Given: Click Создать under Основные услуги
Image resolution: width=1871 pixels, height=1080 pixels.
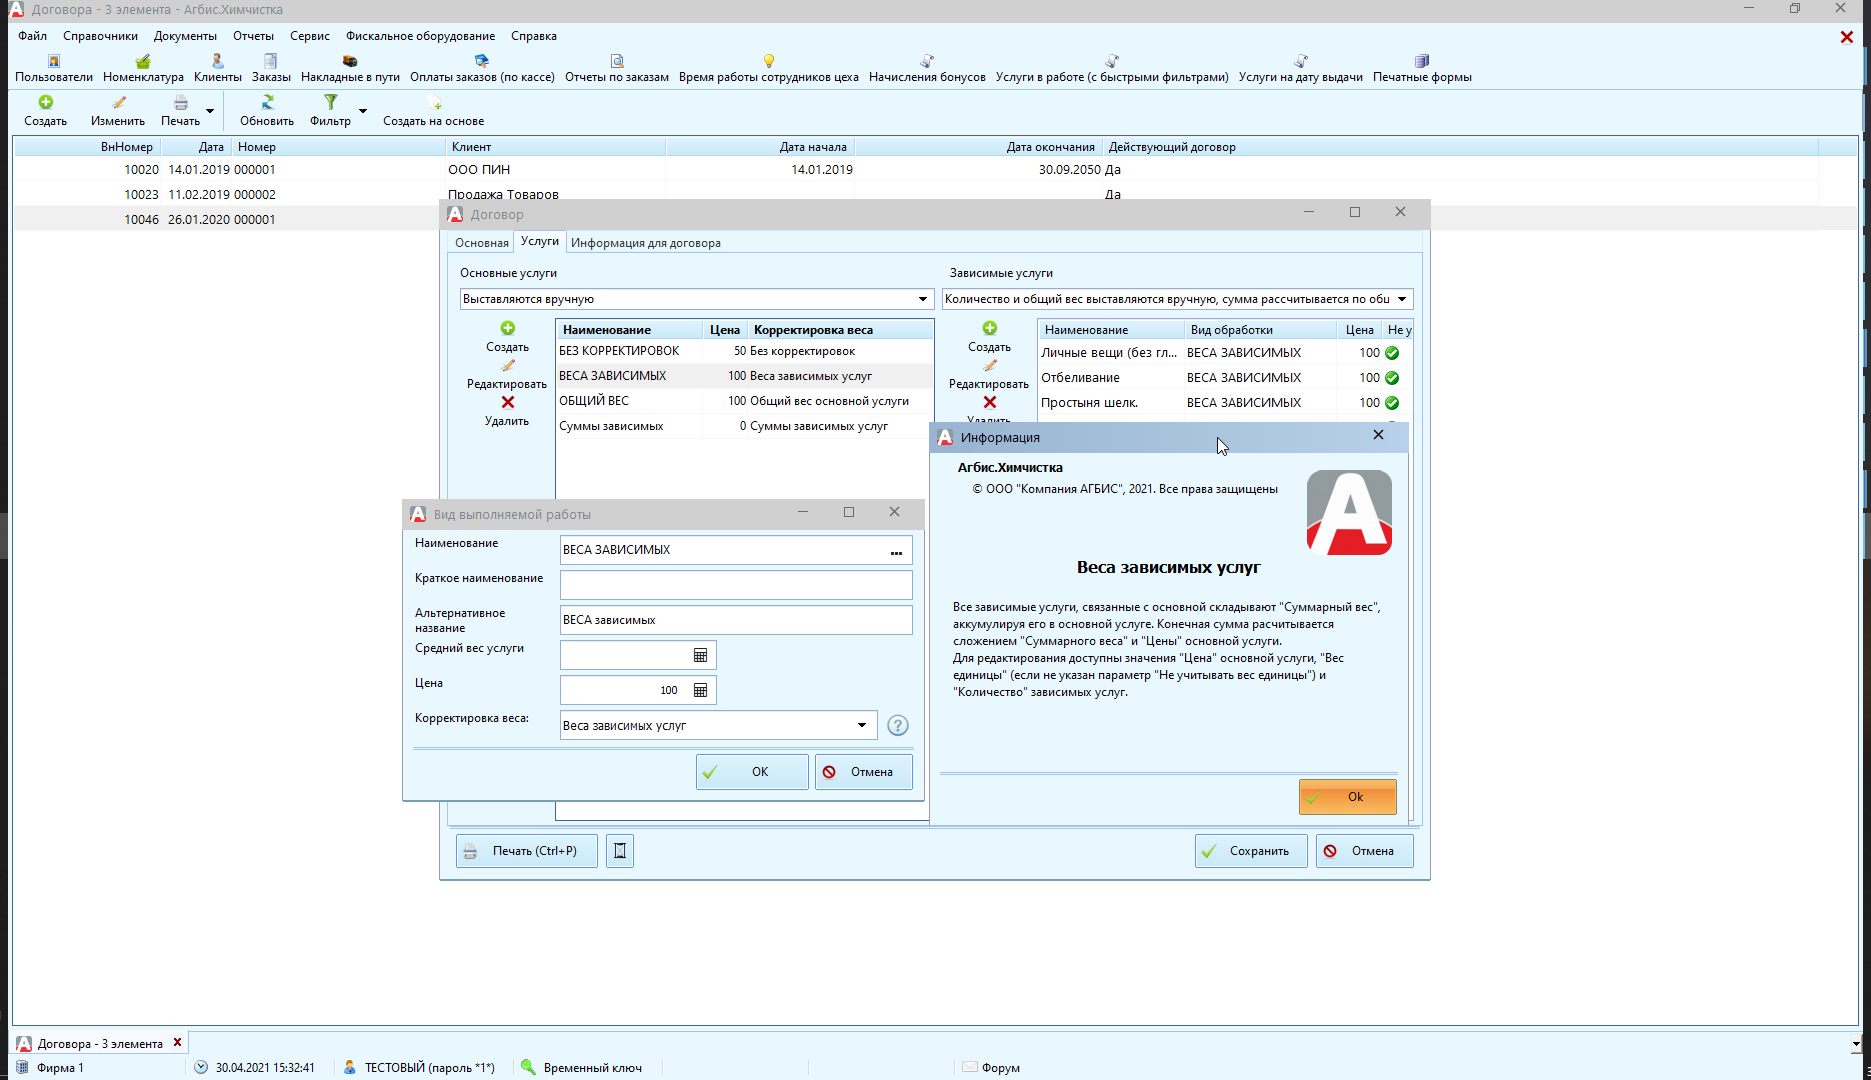Looking at the screenshot, I should 508,337.
